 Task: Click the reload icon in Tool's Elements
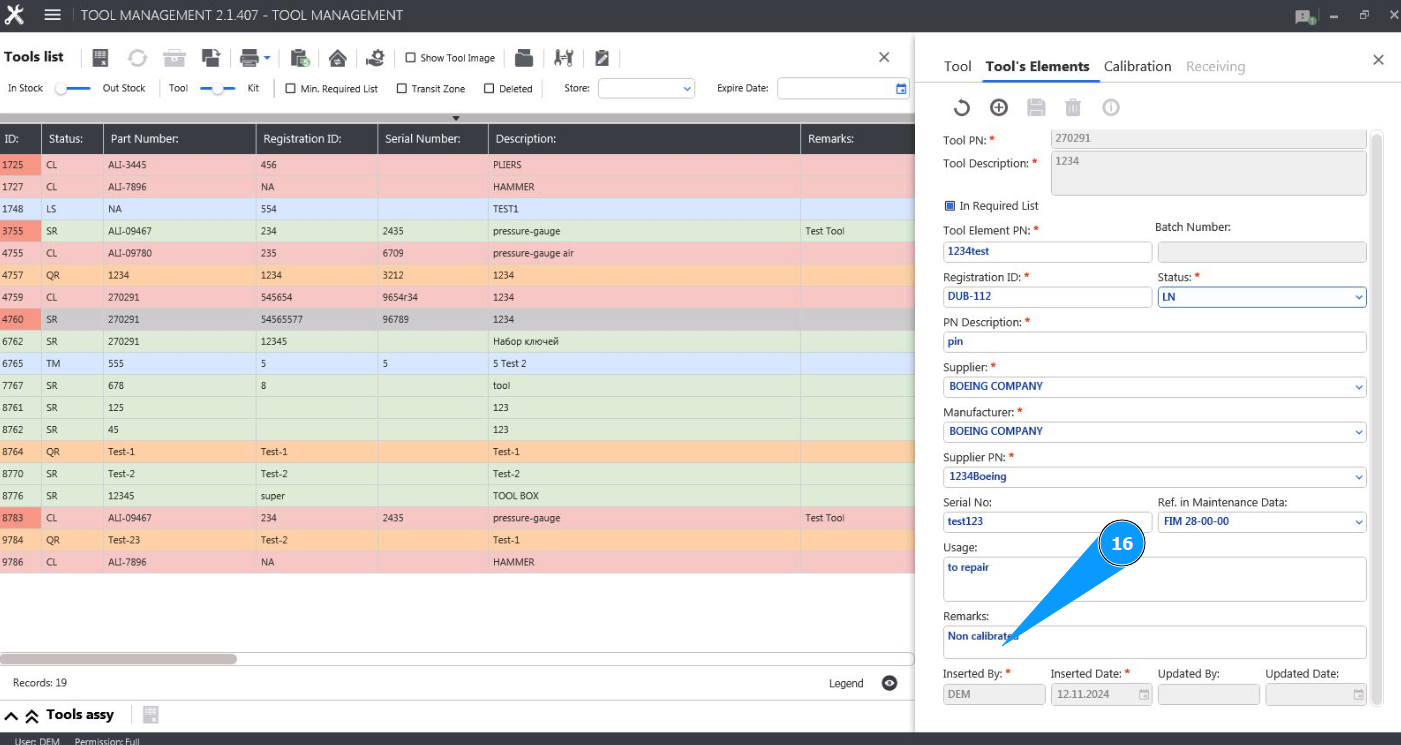point(961,108)
